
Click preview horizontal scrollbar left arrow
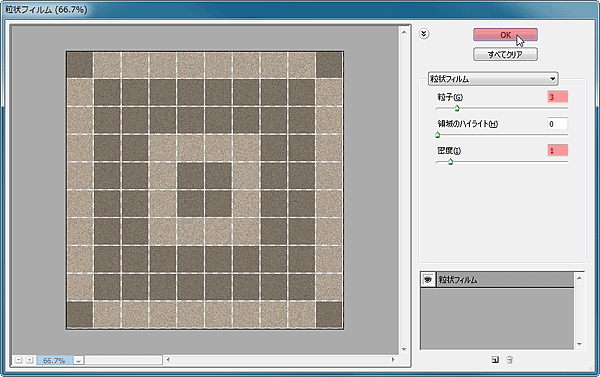[168, 360]
